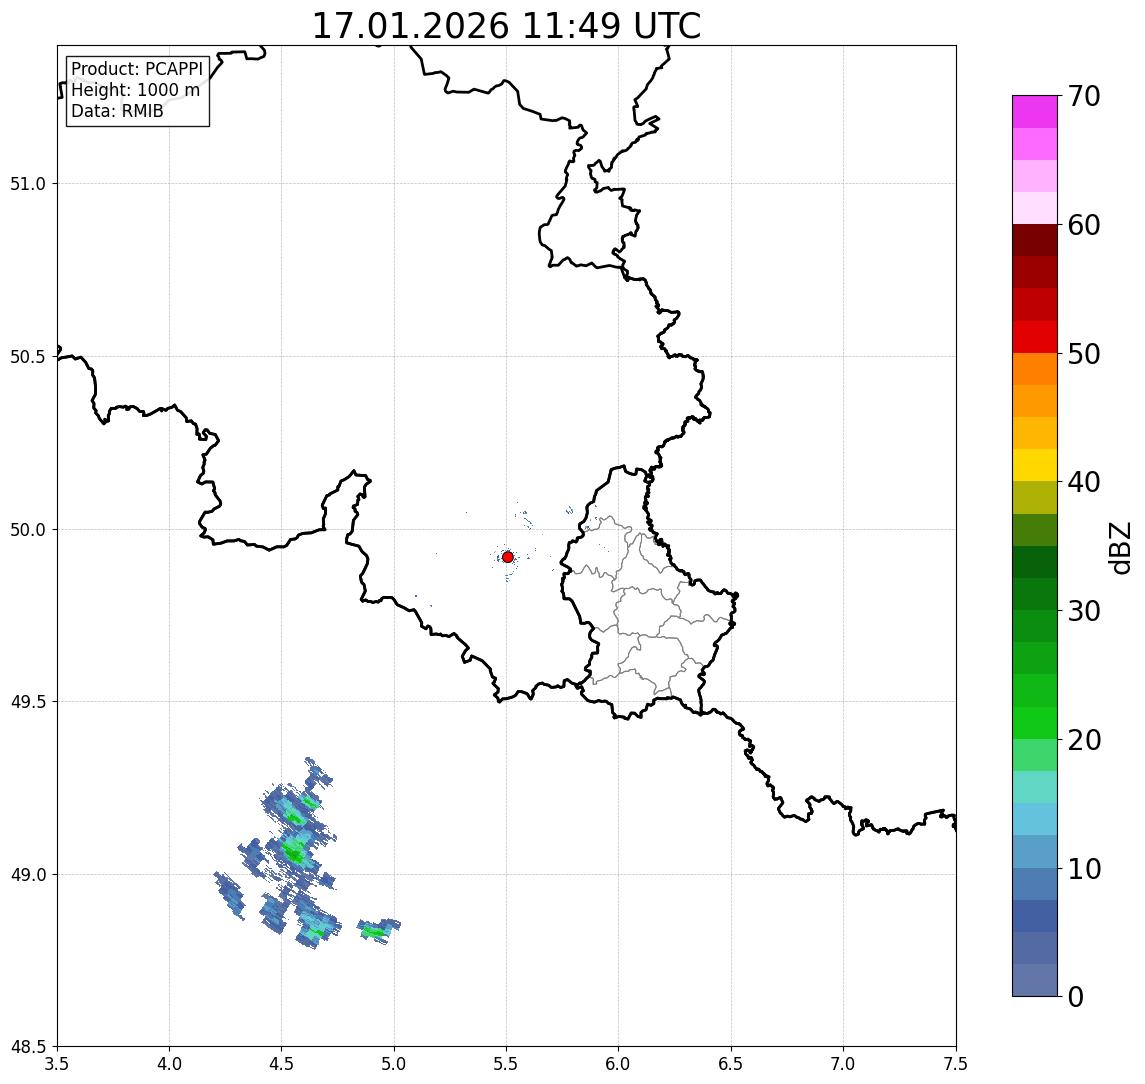Click the colorbar tick label 40
The width and height of the screenshot is (1145, 1084).
pos(1084,482)
